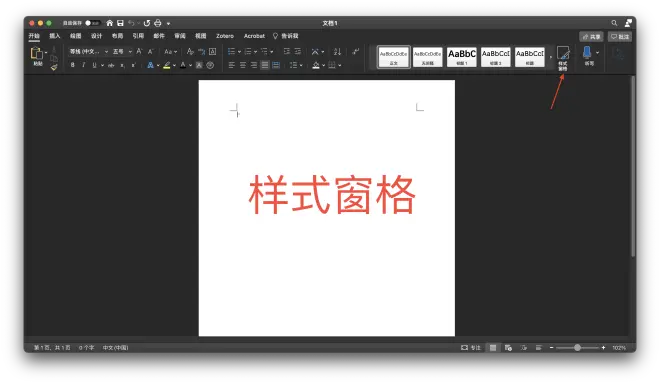The width and height of the screenshot is (660, 384).
Task: Click the Comments (批注) button
Action: tap(620, 37)
